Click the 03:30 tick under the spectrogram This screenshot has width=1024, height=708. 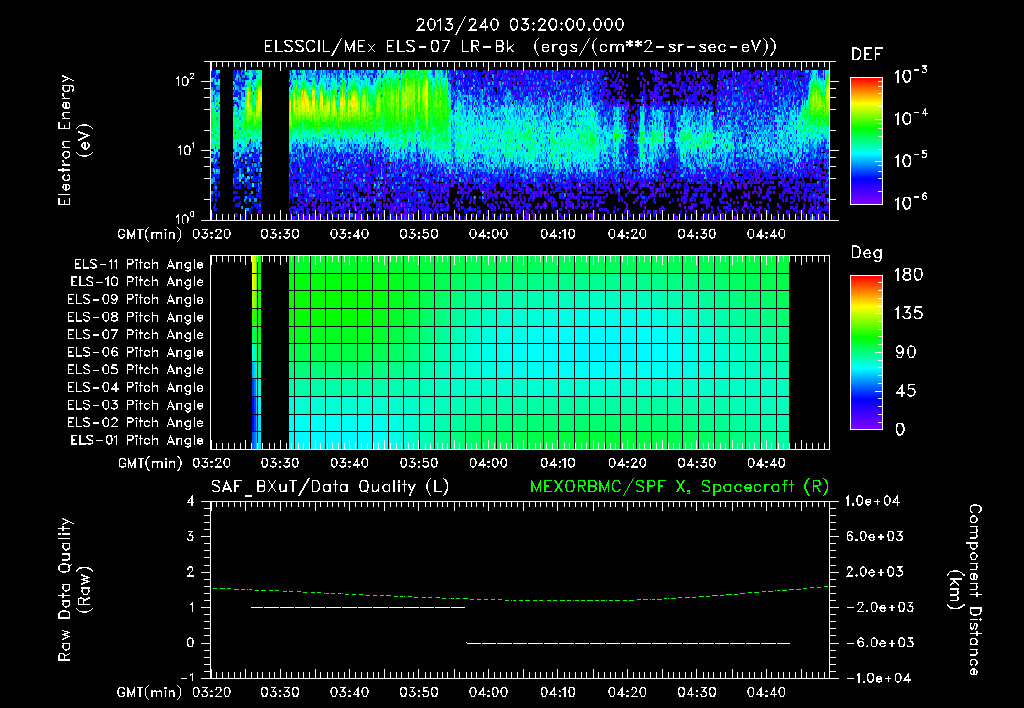tap(280, 234)
